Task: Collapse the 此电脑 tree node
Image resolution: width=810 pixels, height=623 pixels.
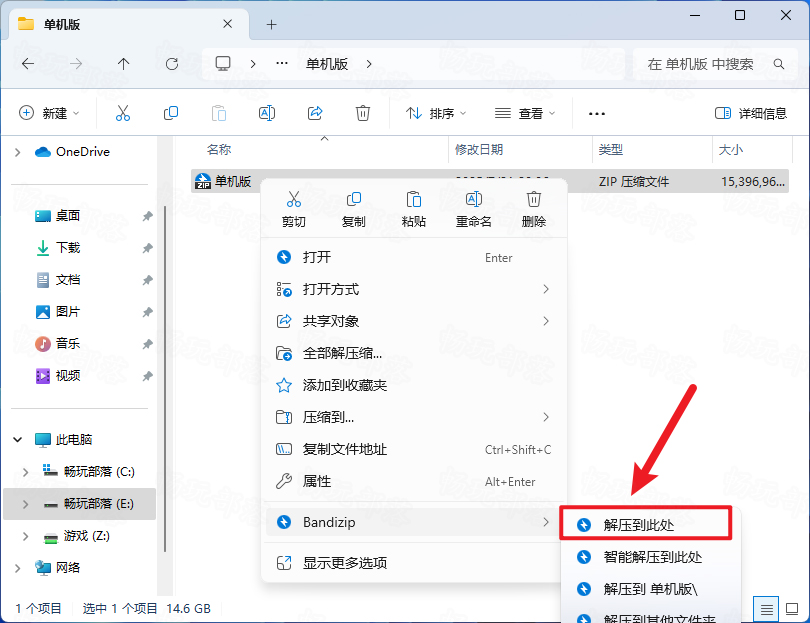Action: [x=18, y=440]
